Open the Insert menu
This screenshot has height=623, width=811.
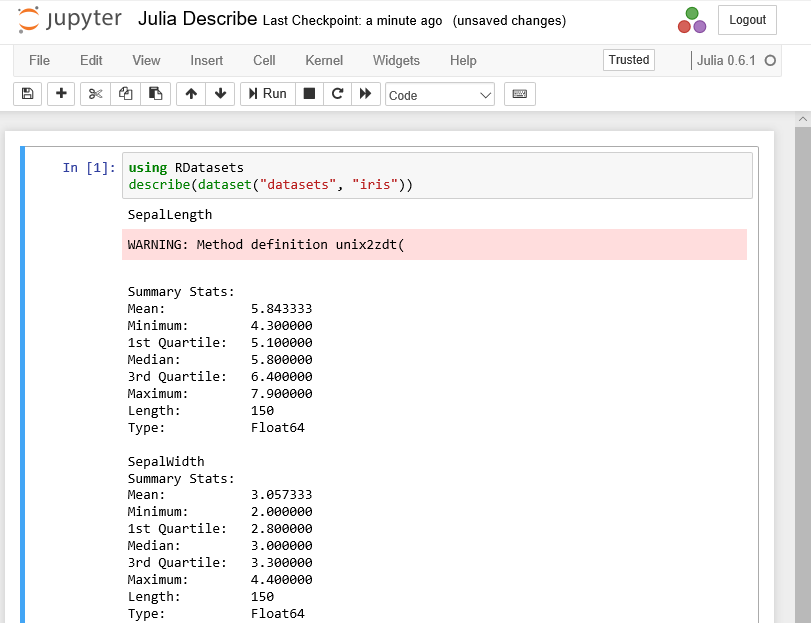point(206,60)
